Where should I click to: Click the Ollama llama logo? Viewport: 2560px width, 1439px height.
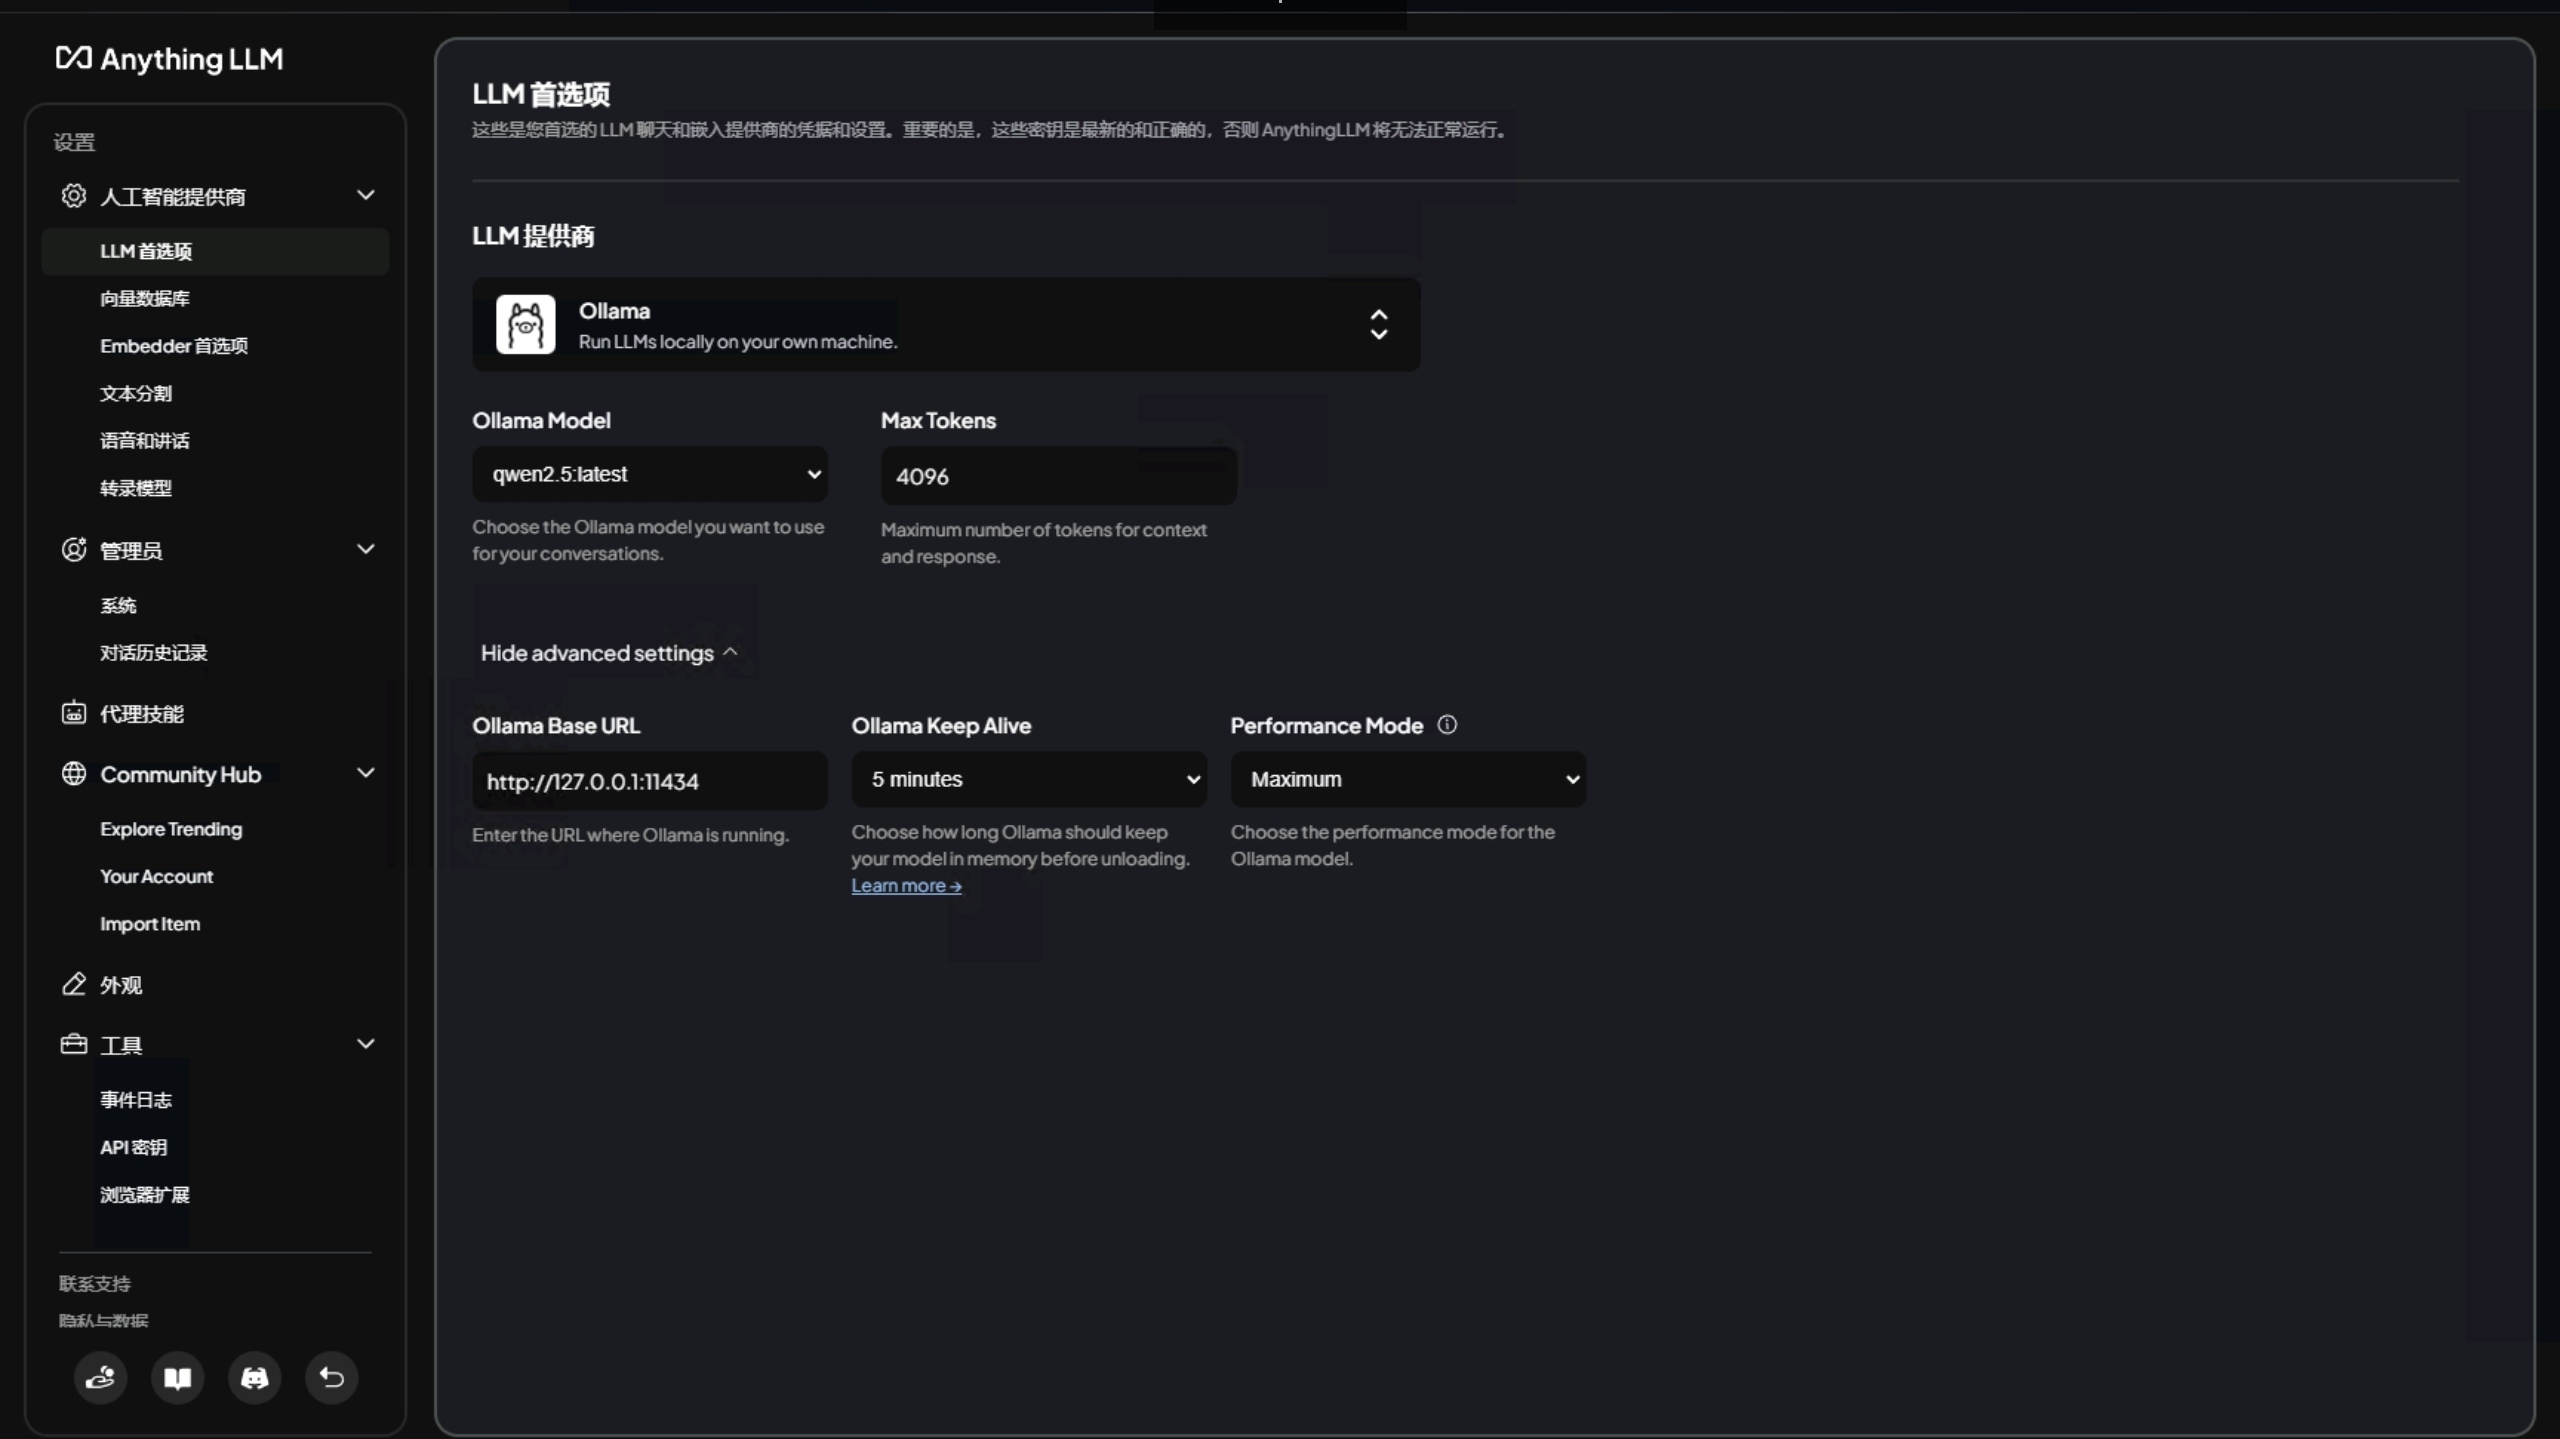click(x=526, y=324)
